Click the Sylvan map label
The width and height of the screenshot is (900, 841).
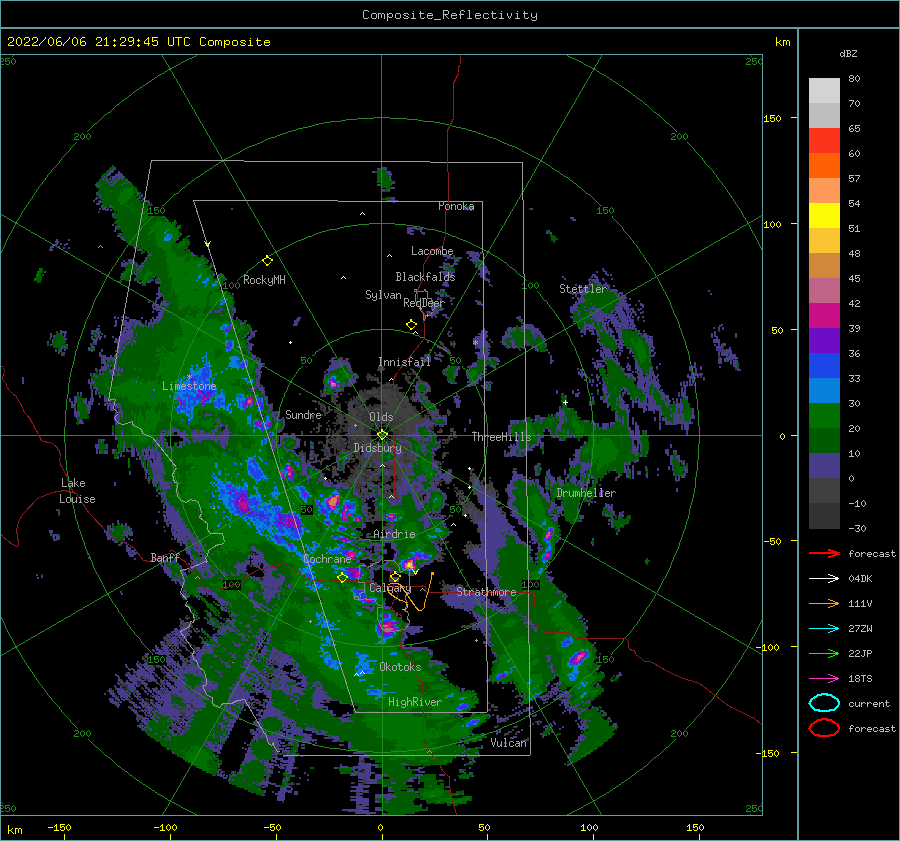pos(383,295)
